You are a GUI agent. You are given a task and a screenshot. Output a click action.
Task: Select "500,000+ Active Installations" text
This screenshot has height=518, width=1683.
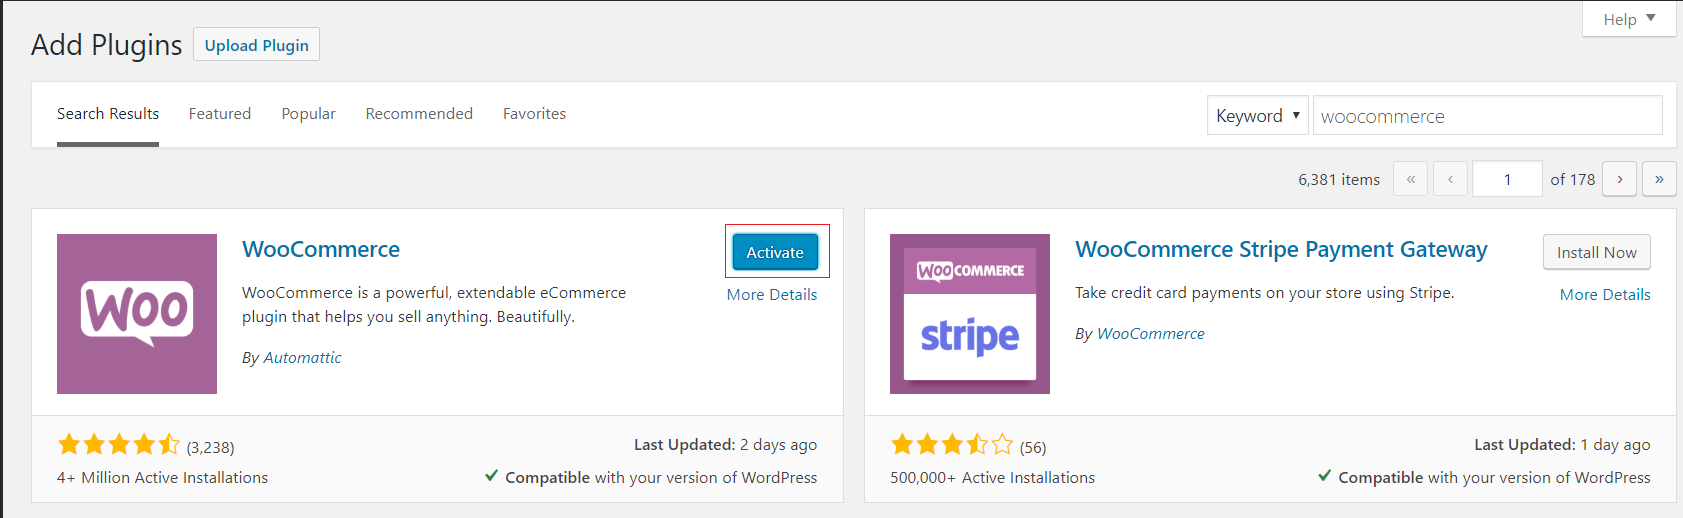(x=993, y=478)
